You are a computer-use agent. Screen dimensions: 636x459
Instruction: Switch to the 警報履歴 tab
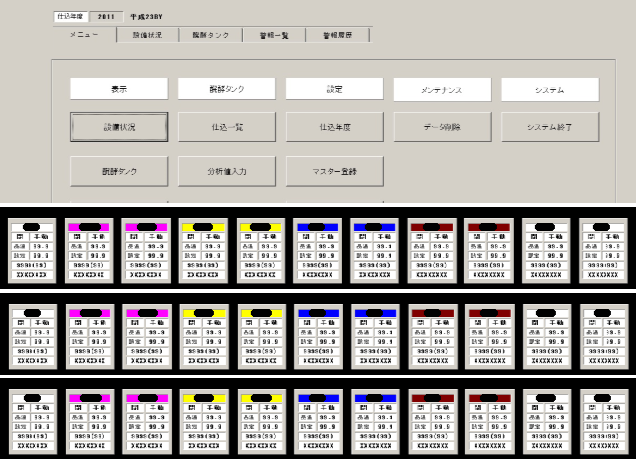[337, 35]
